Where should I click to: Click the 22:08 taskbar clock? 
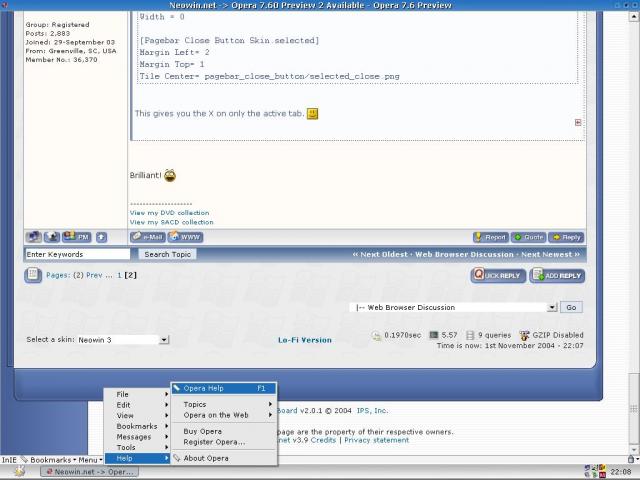620,472
